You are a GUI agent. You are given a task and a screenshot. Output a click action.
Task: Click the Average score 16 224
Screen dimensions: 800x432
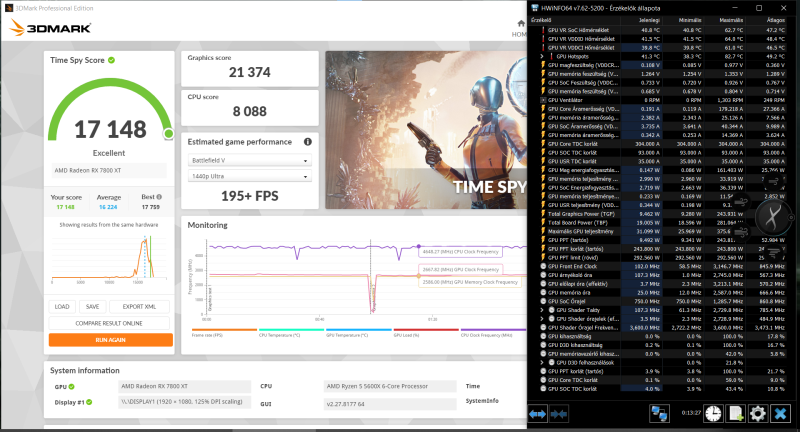coord(108,207)
